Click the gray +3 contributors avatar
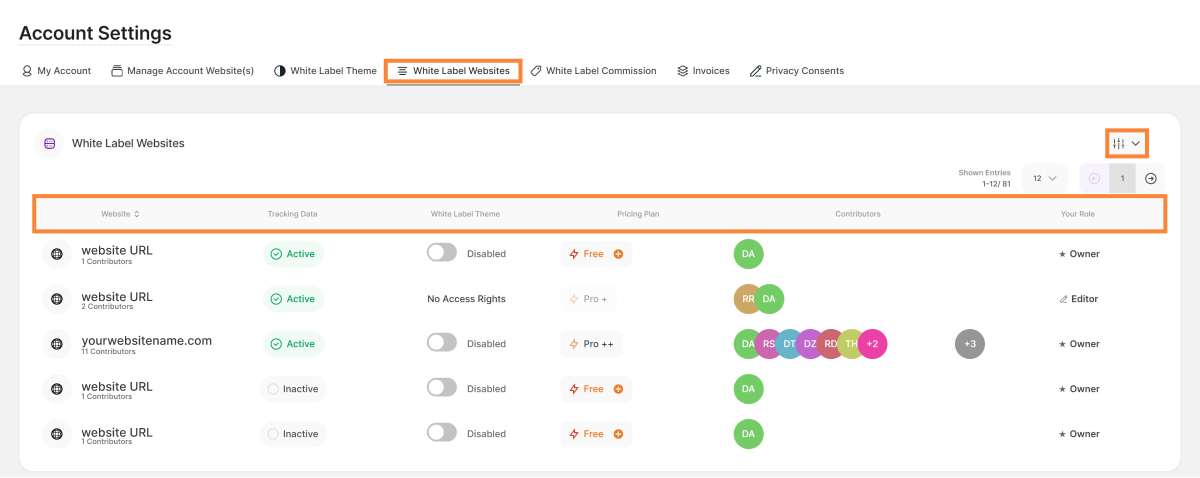This screenshot has width=1200, height=478. point(969,344)
